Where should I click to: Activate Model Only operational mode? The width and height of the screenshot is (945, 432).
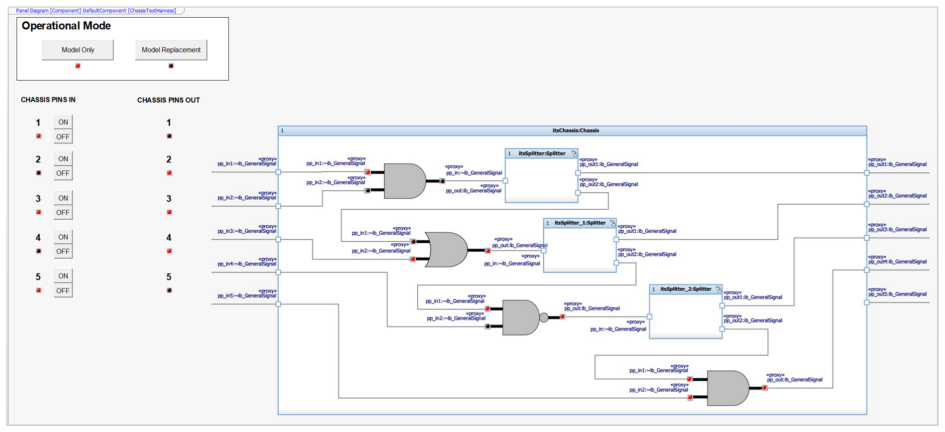78,50
